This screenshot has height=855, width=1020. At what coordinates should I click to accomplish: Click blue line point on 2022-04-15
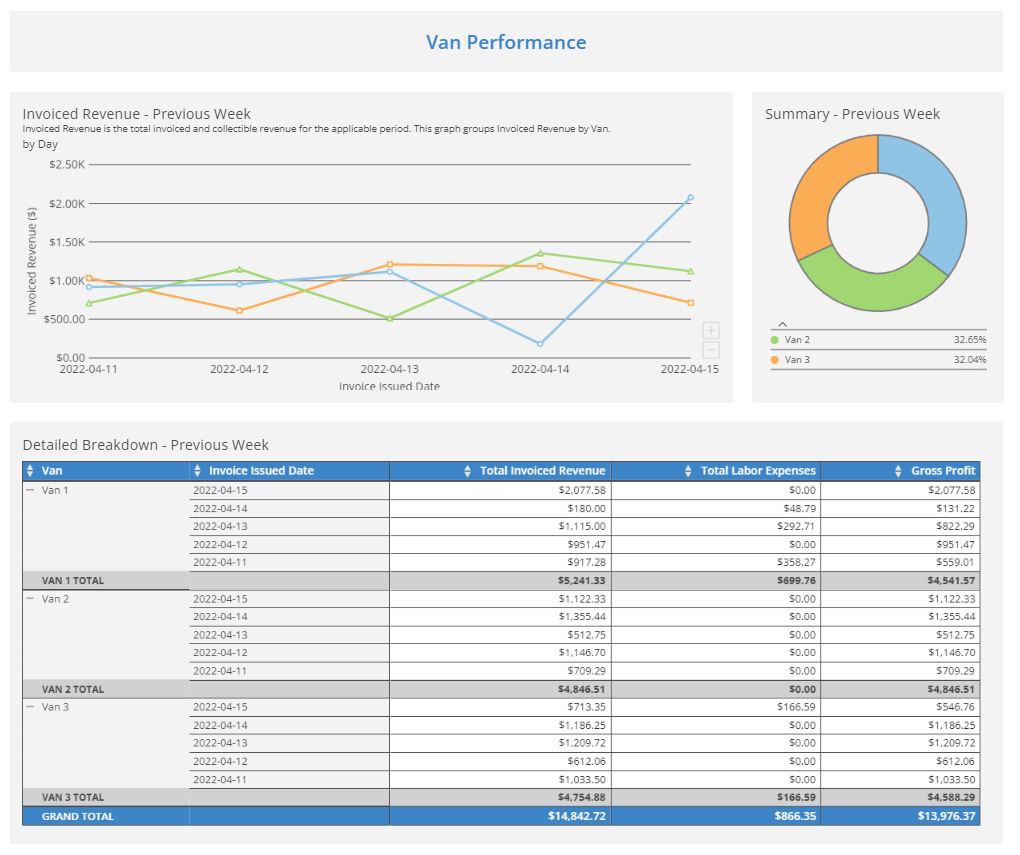(x=690, y=198)
